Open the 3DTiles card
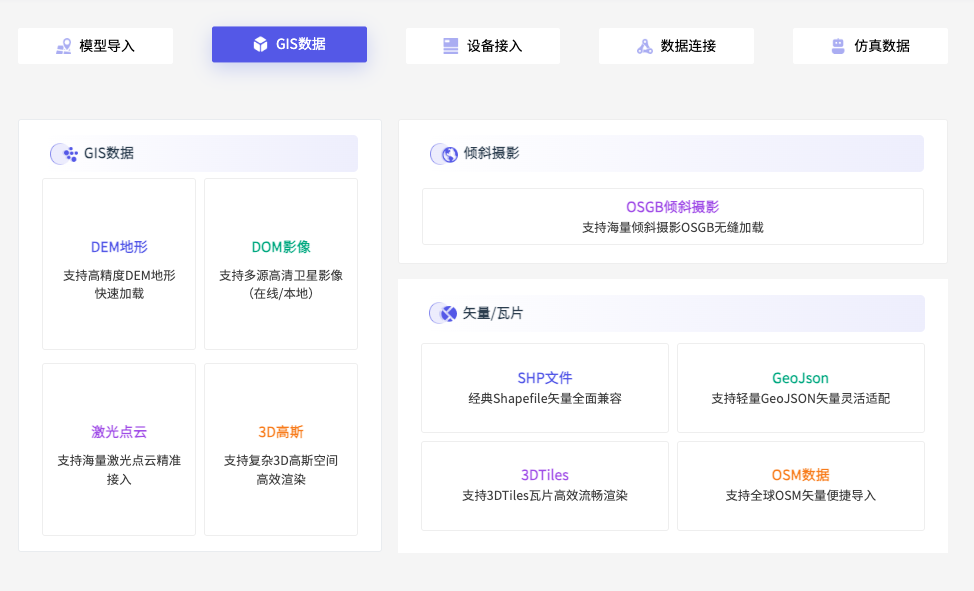 coord(545,486)
